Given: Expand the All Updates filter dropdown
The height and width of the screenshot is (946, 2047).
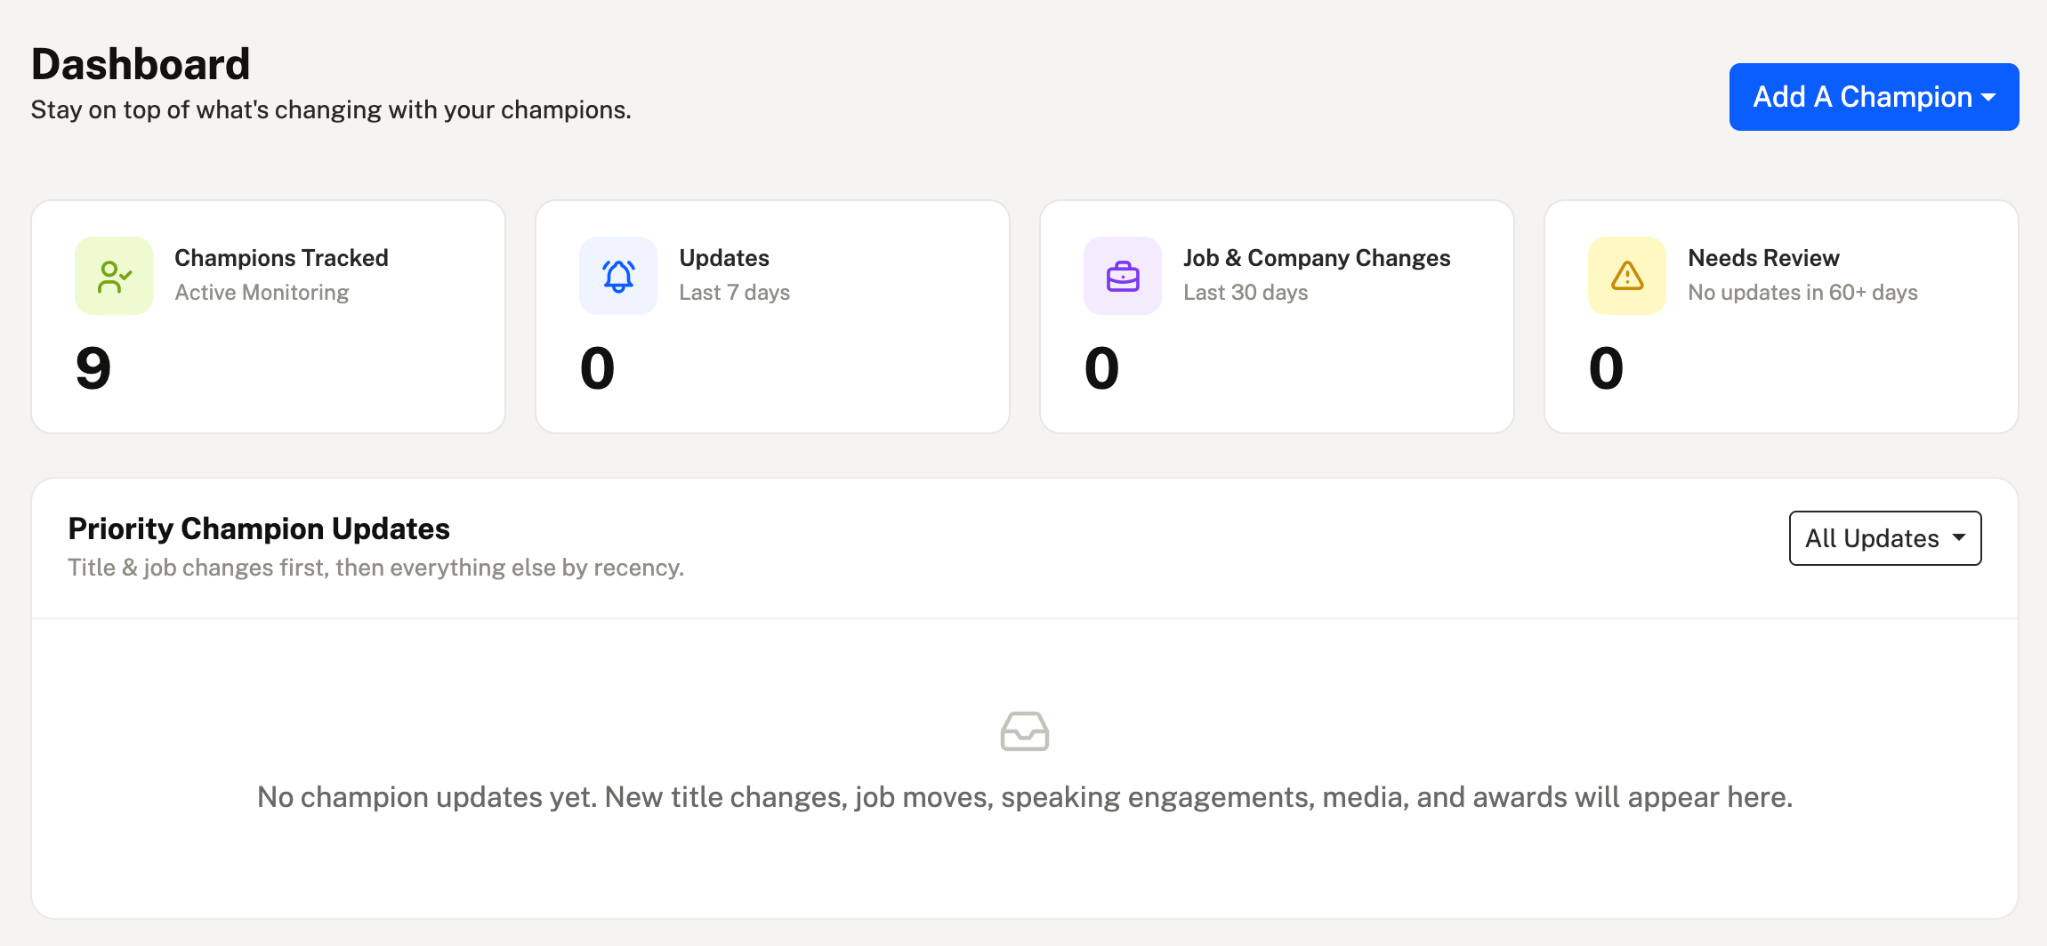Looking at the screenshot, I should click(1884, 538).
